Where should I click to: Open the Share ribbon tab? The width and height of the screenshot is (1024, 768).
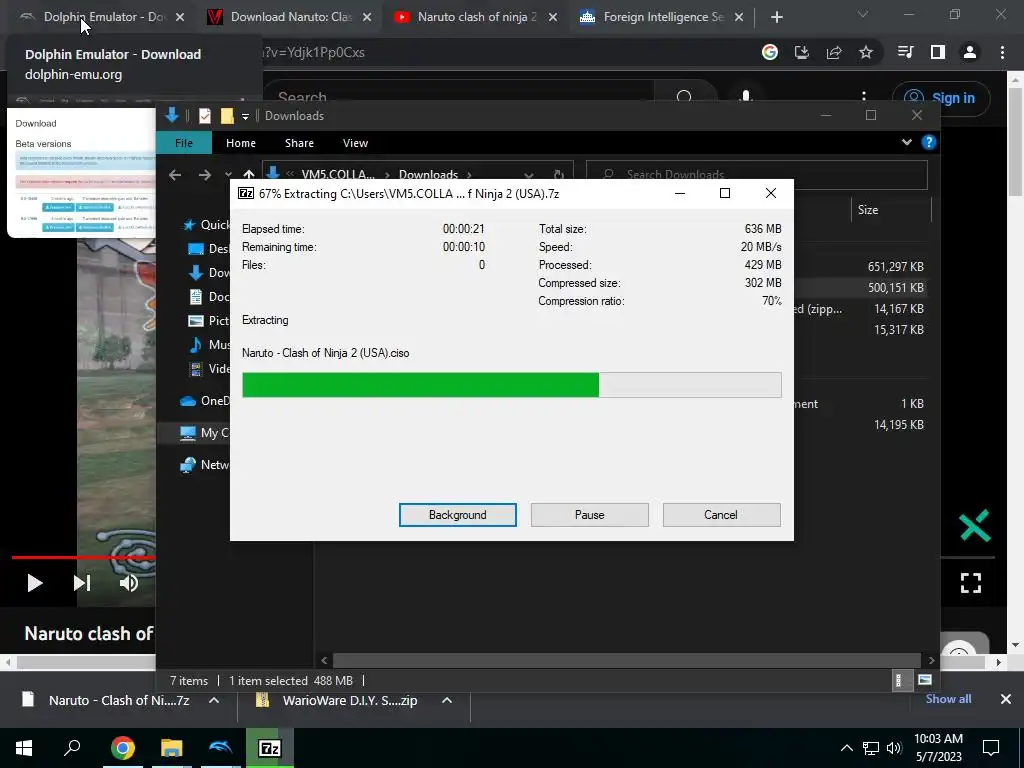click(299, 143)
